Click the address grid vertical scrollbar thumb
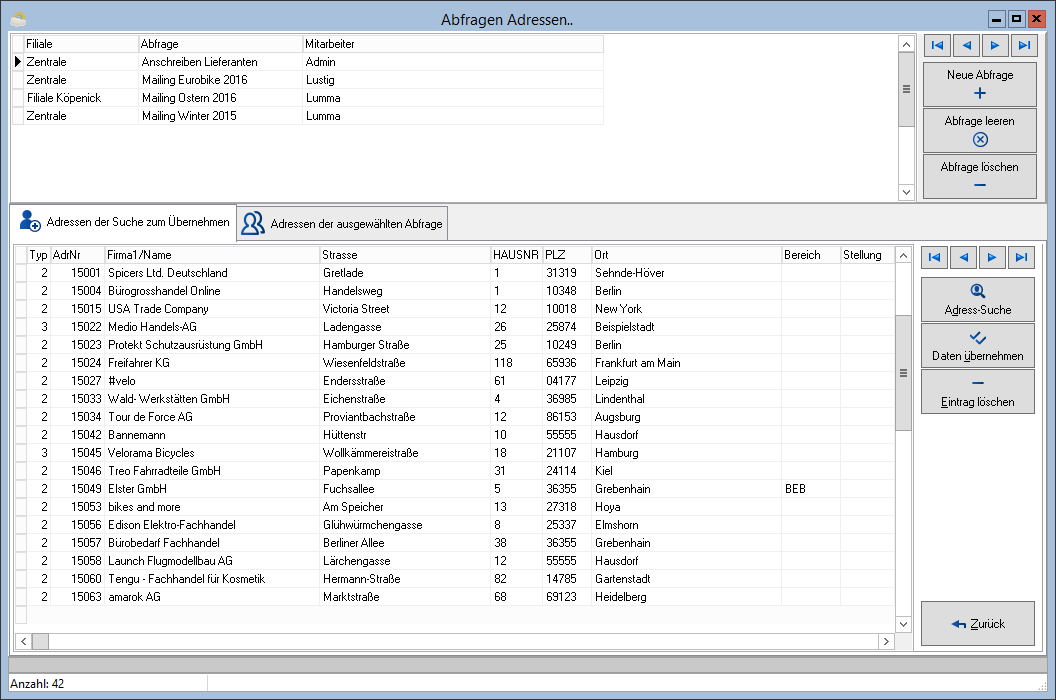This screenshot has height=700, width=1056. pos(903,373)
